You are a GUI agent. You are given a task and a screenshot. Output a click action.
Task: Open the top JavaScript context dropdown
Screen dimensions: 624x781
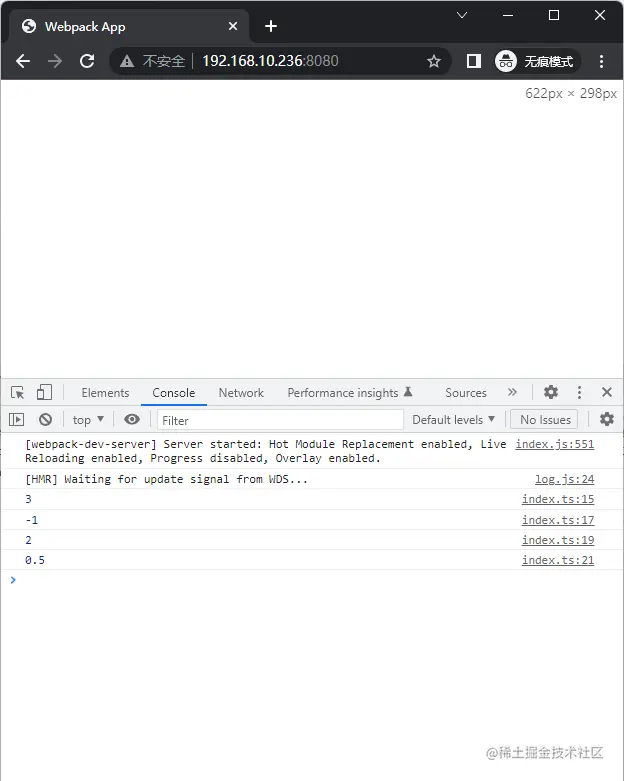88,420
